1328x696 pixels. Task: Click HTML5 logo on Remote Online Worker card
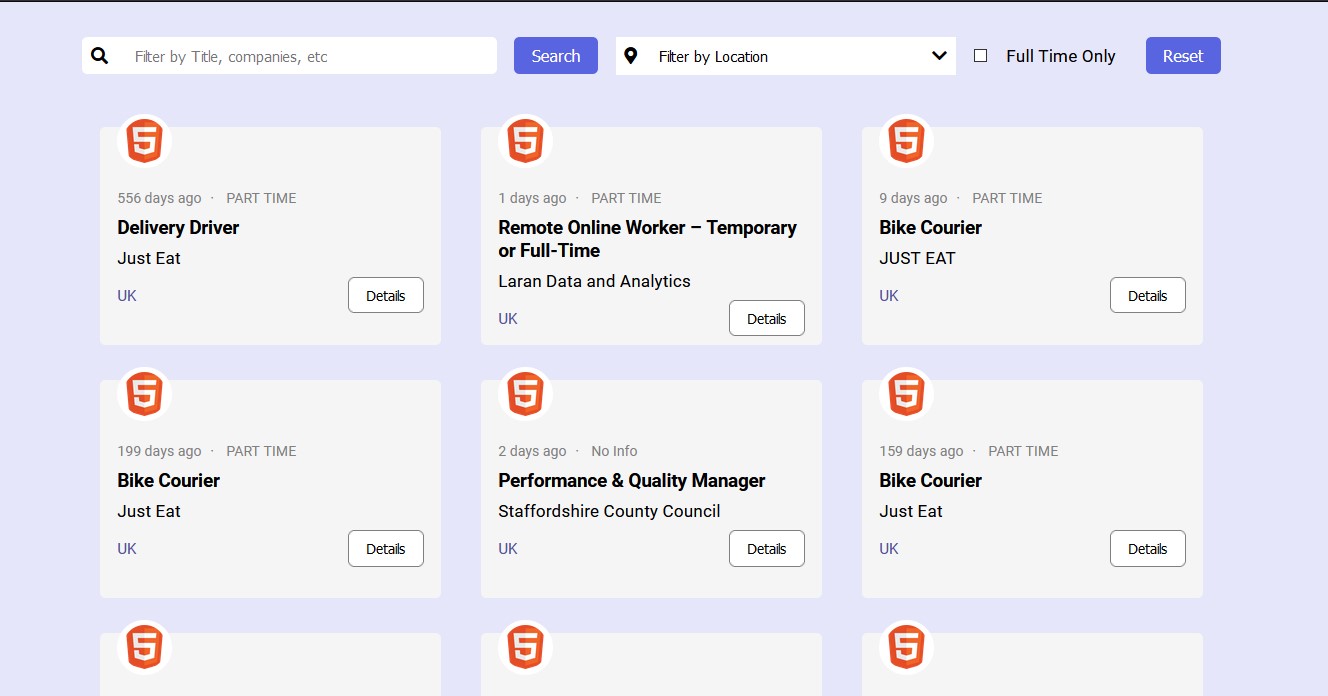click(x=526, y=141)
